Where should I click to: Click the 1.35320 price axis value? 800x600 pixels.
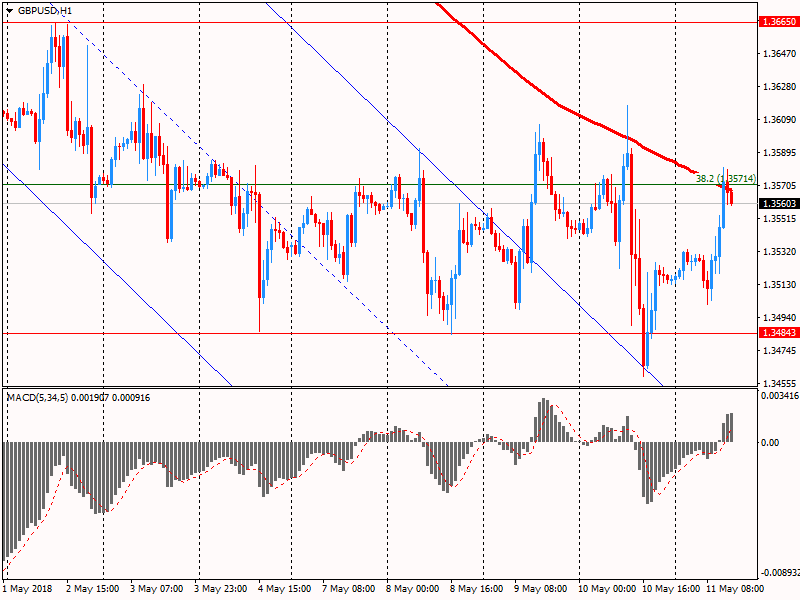(x=779, y=252)
